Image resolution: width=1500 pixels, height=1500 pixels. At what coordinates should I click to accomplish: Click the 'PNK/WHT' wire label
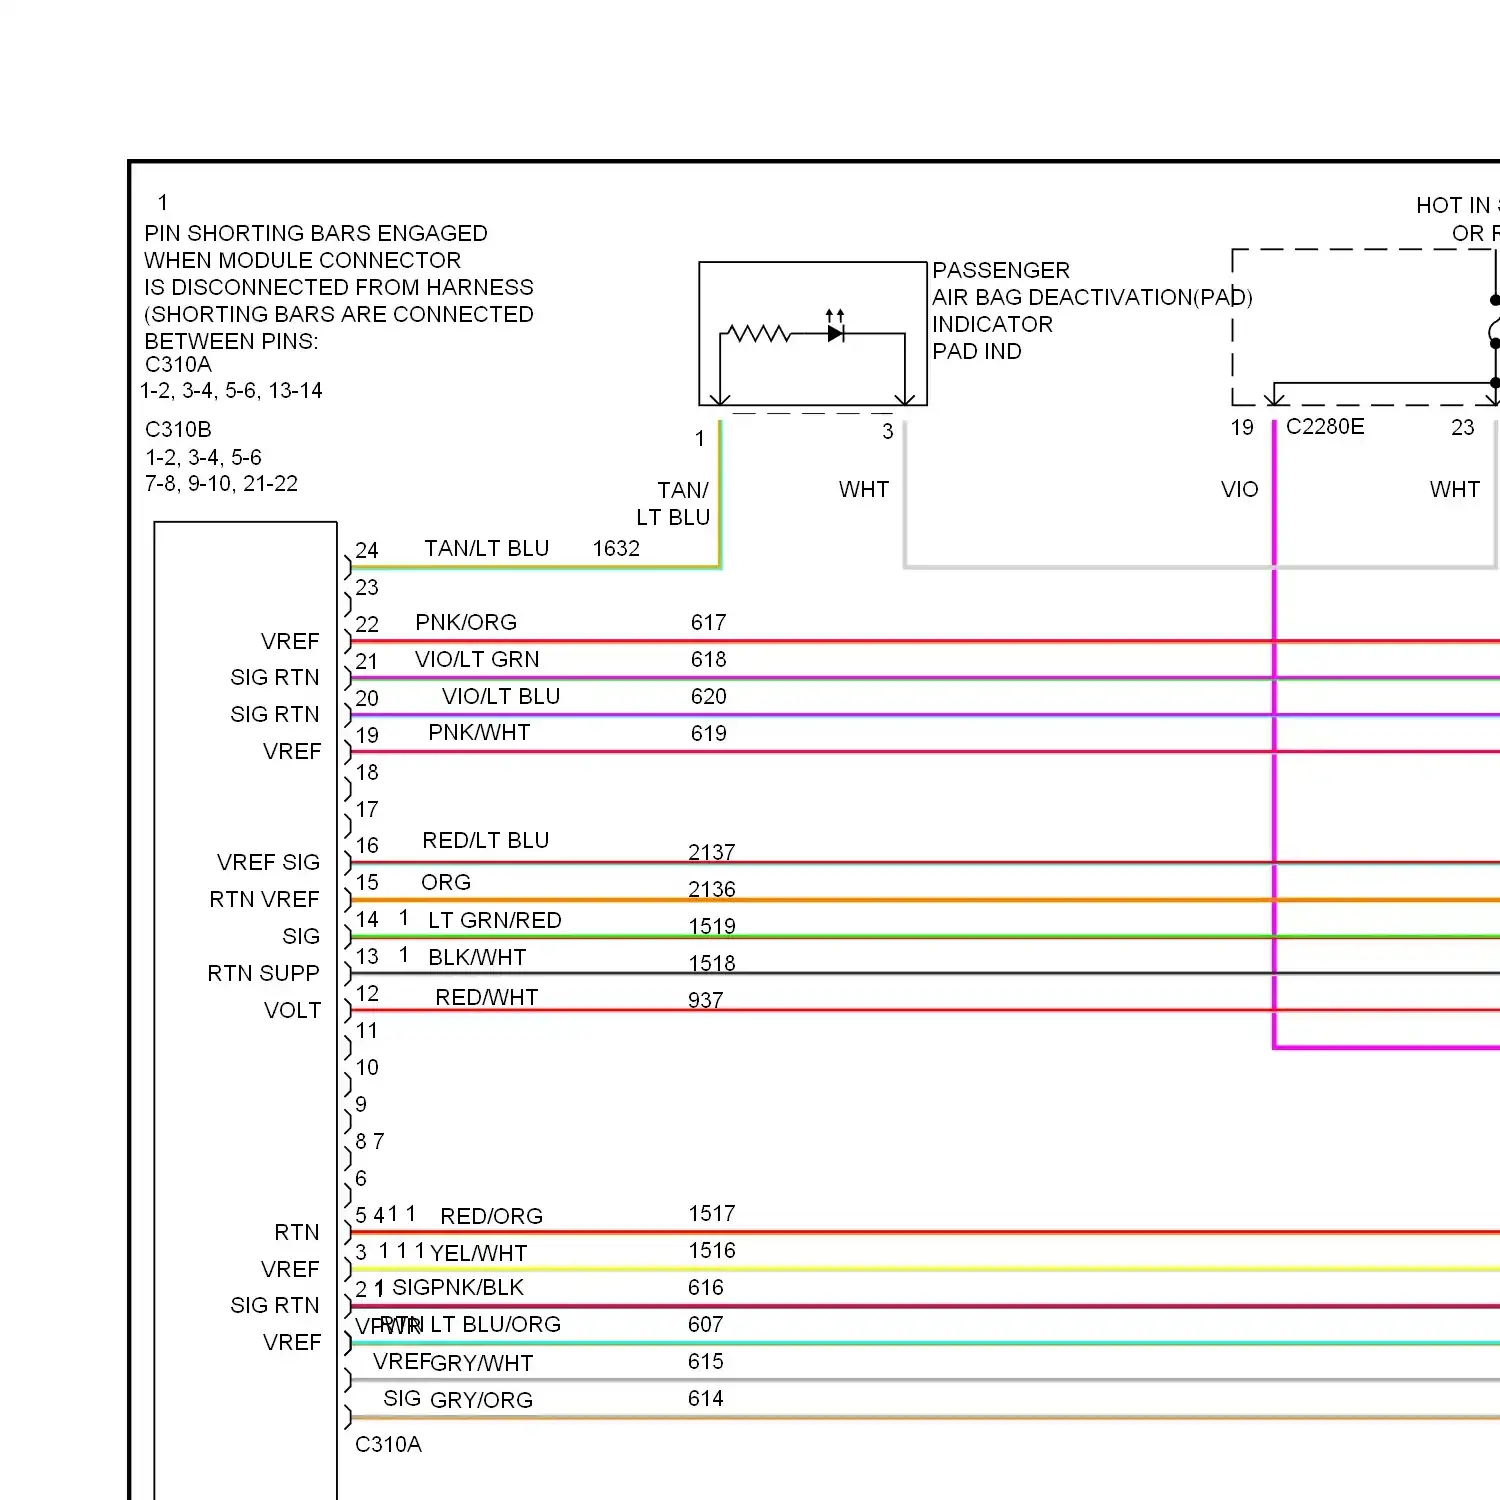pyautogui.click(x=479, y=733)
